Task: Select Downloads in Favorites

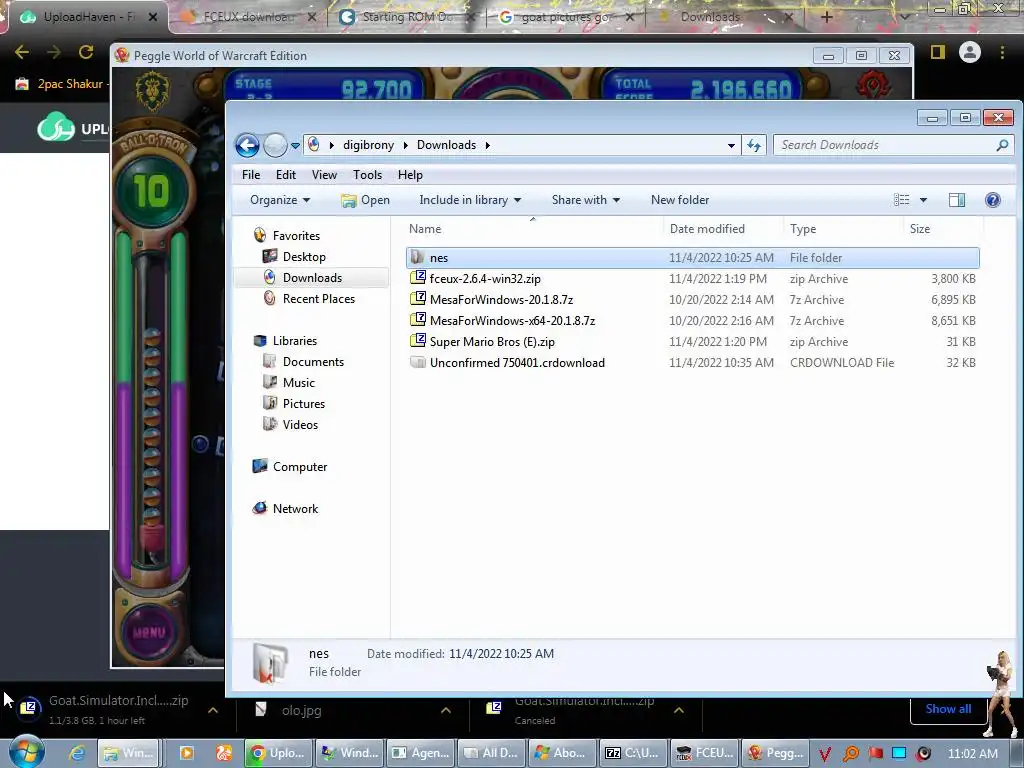Action: (x=312, y=278)
